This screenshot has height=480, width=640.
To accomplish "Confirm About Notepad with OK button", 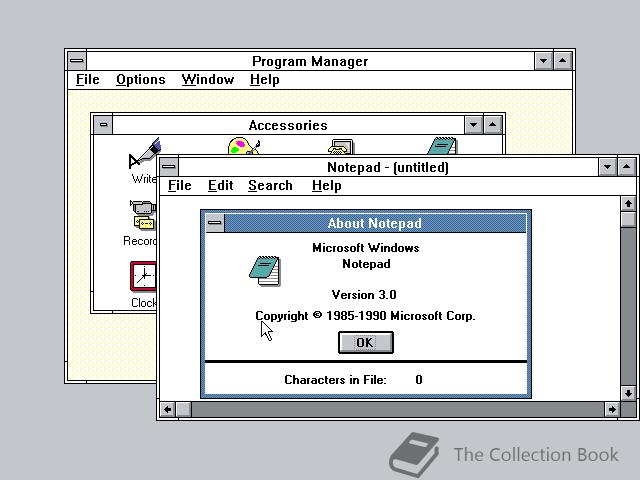I will [x=366, y=342].
